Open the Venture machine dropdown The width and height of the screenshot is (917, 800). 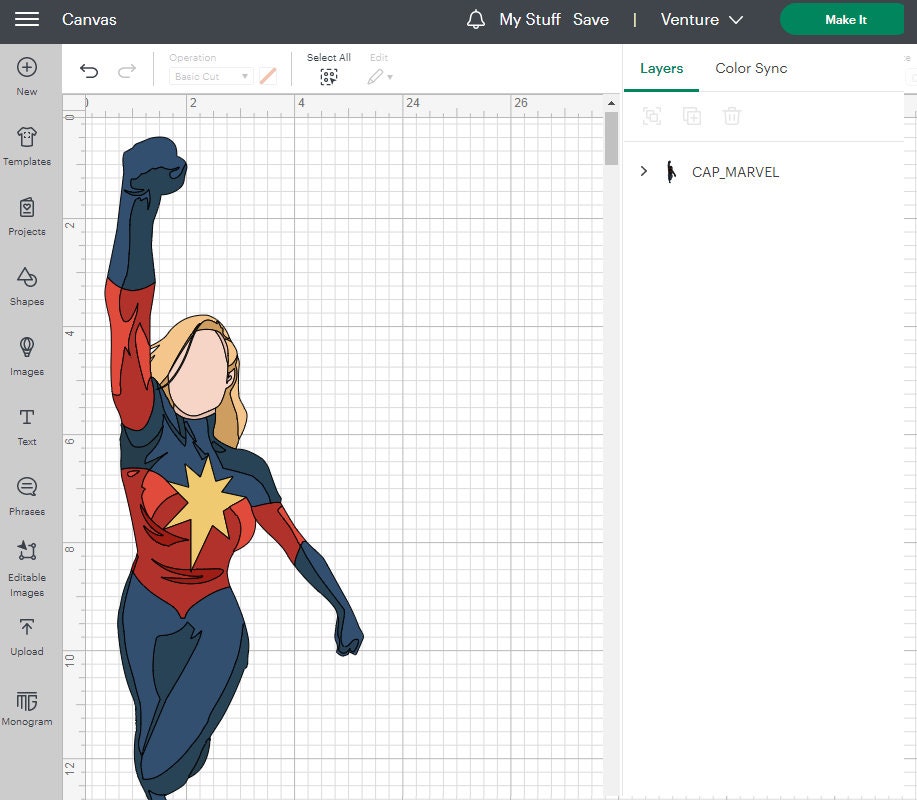(x=702, y=19)
